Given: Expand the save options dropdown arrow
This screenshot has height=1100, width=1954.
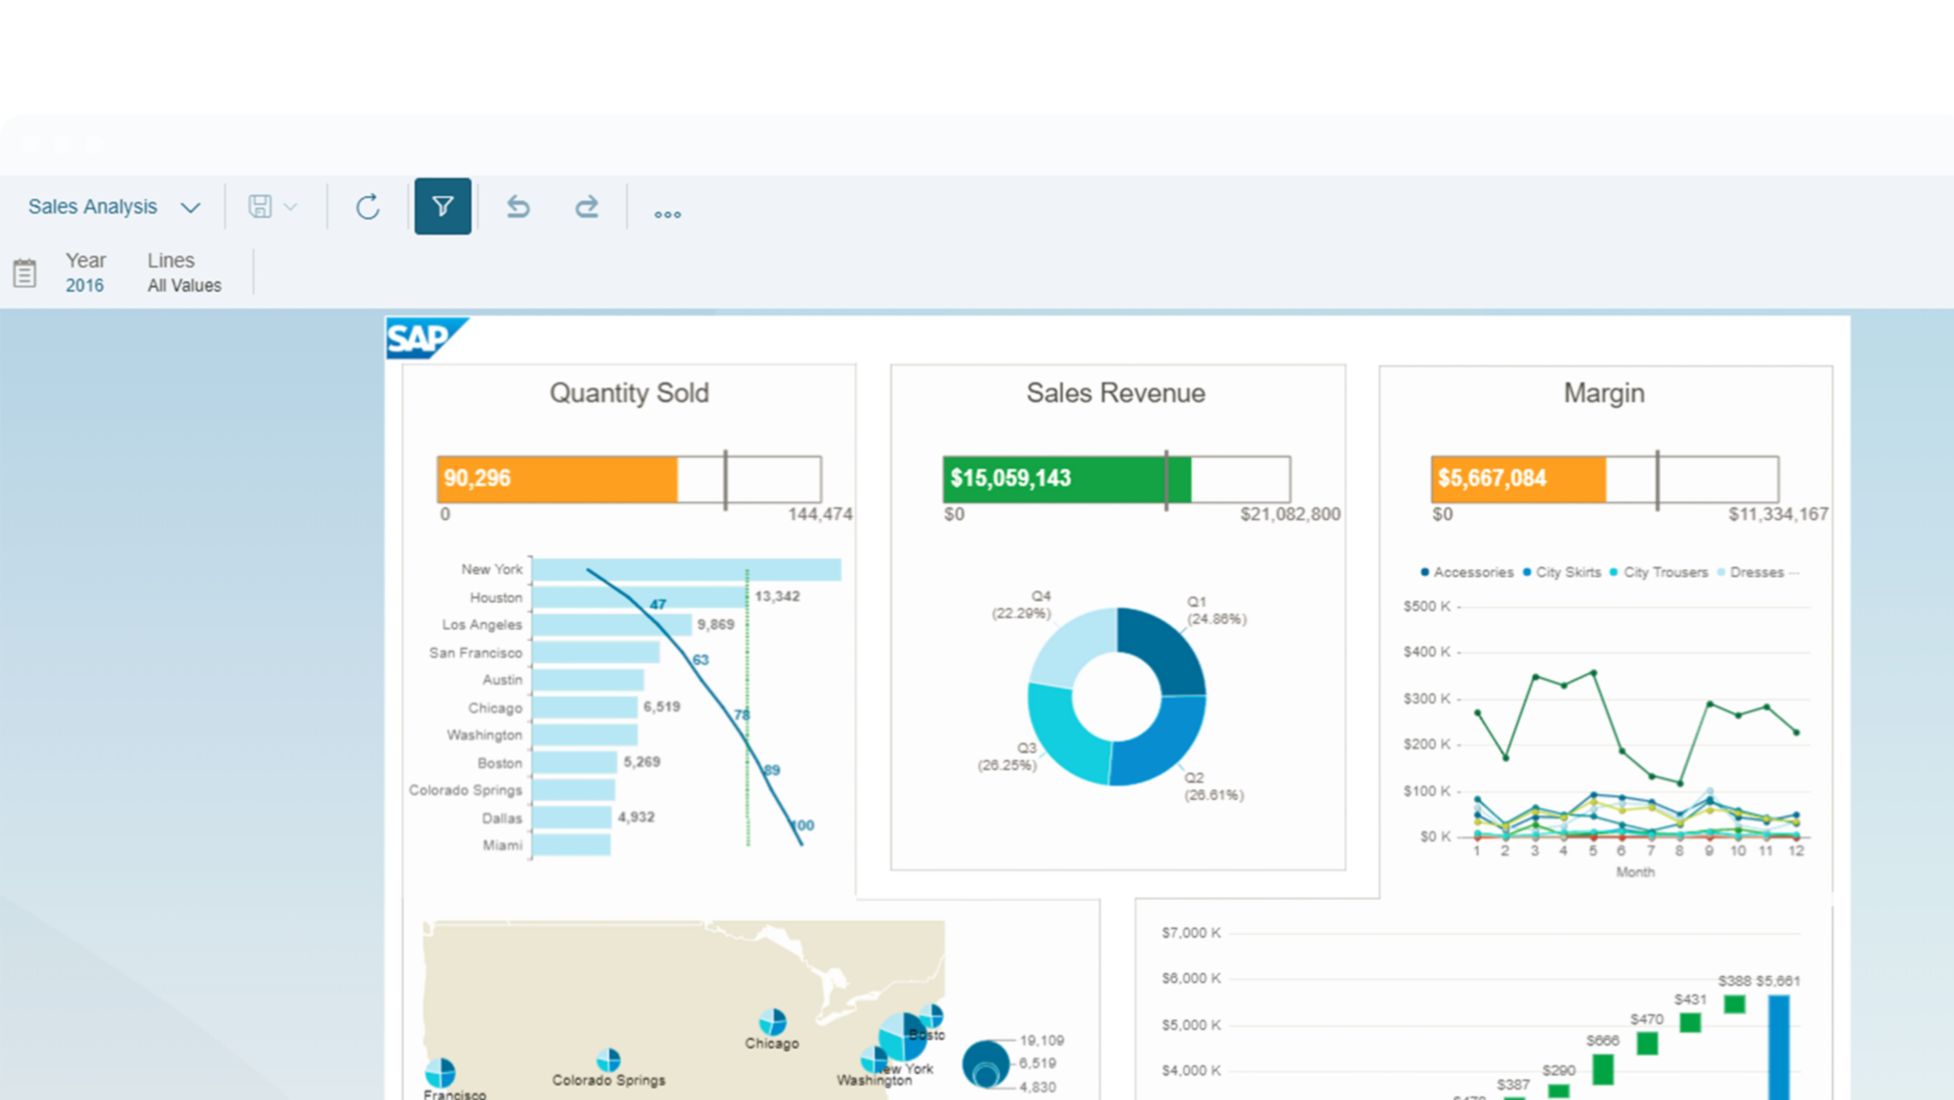Looking at the screenshot, I should [x=291, y=207].
